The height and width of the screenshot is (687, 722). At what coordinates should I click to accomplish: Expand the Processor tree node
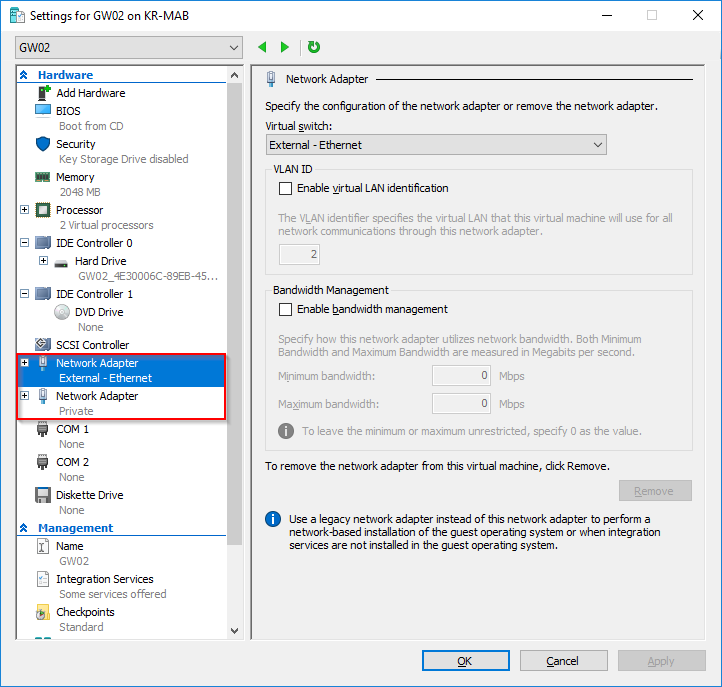[25, 210]
